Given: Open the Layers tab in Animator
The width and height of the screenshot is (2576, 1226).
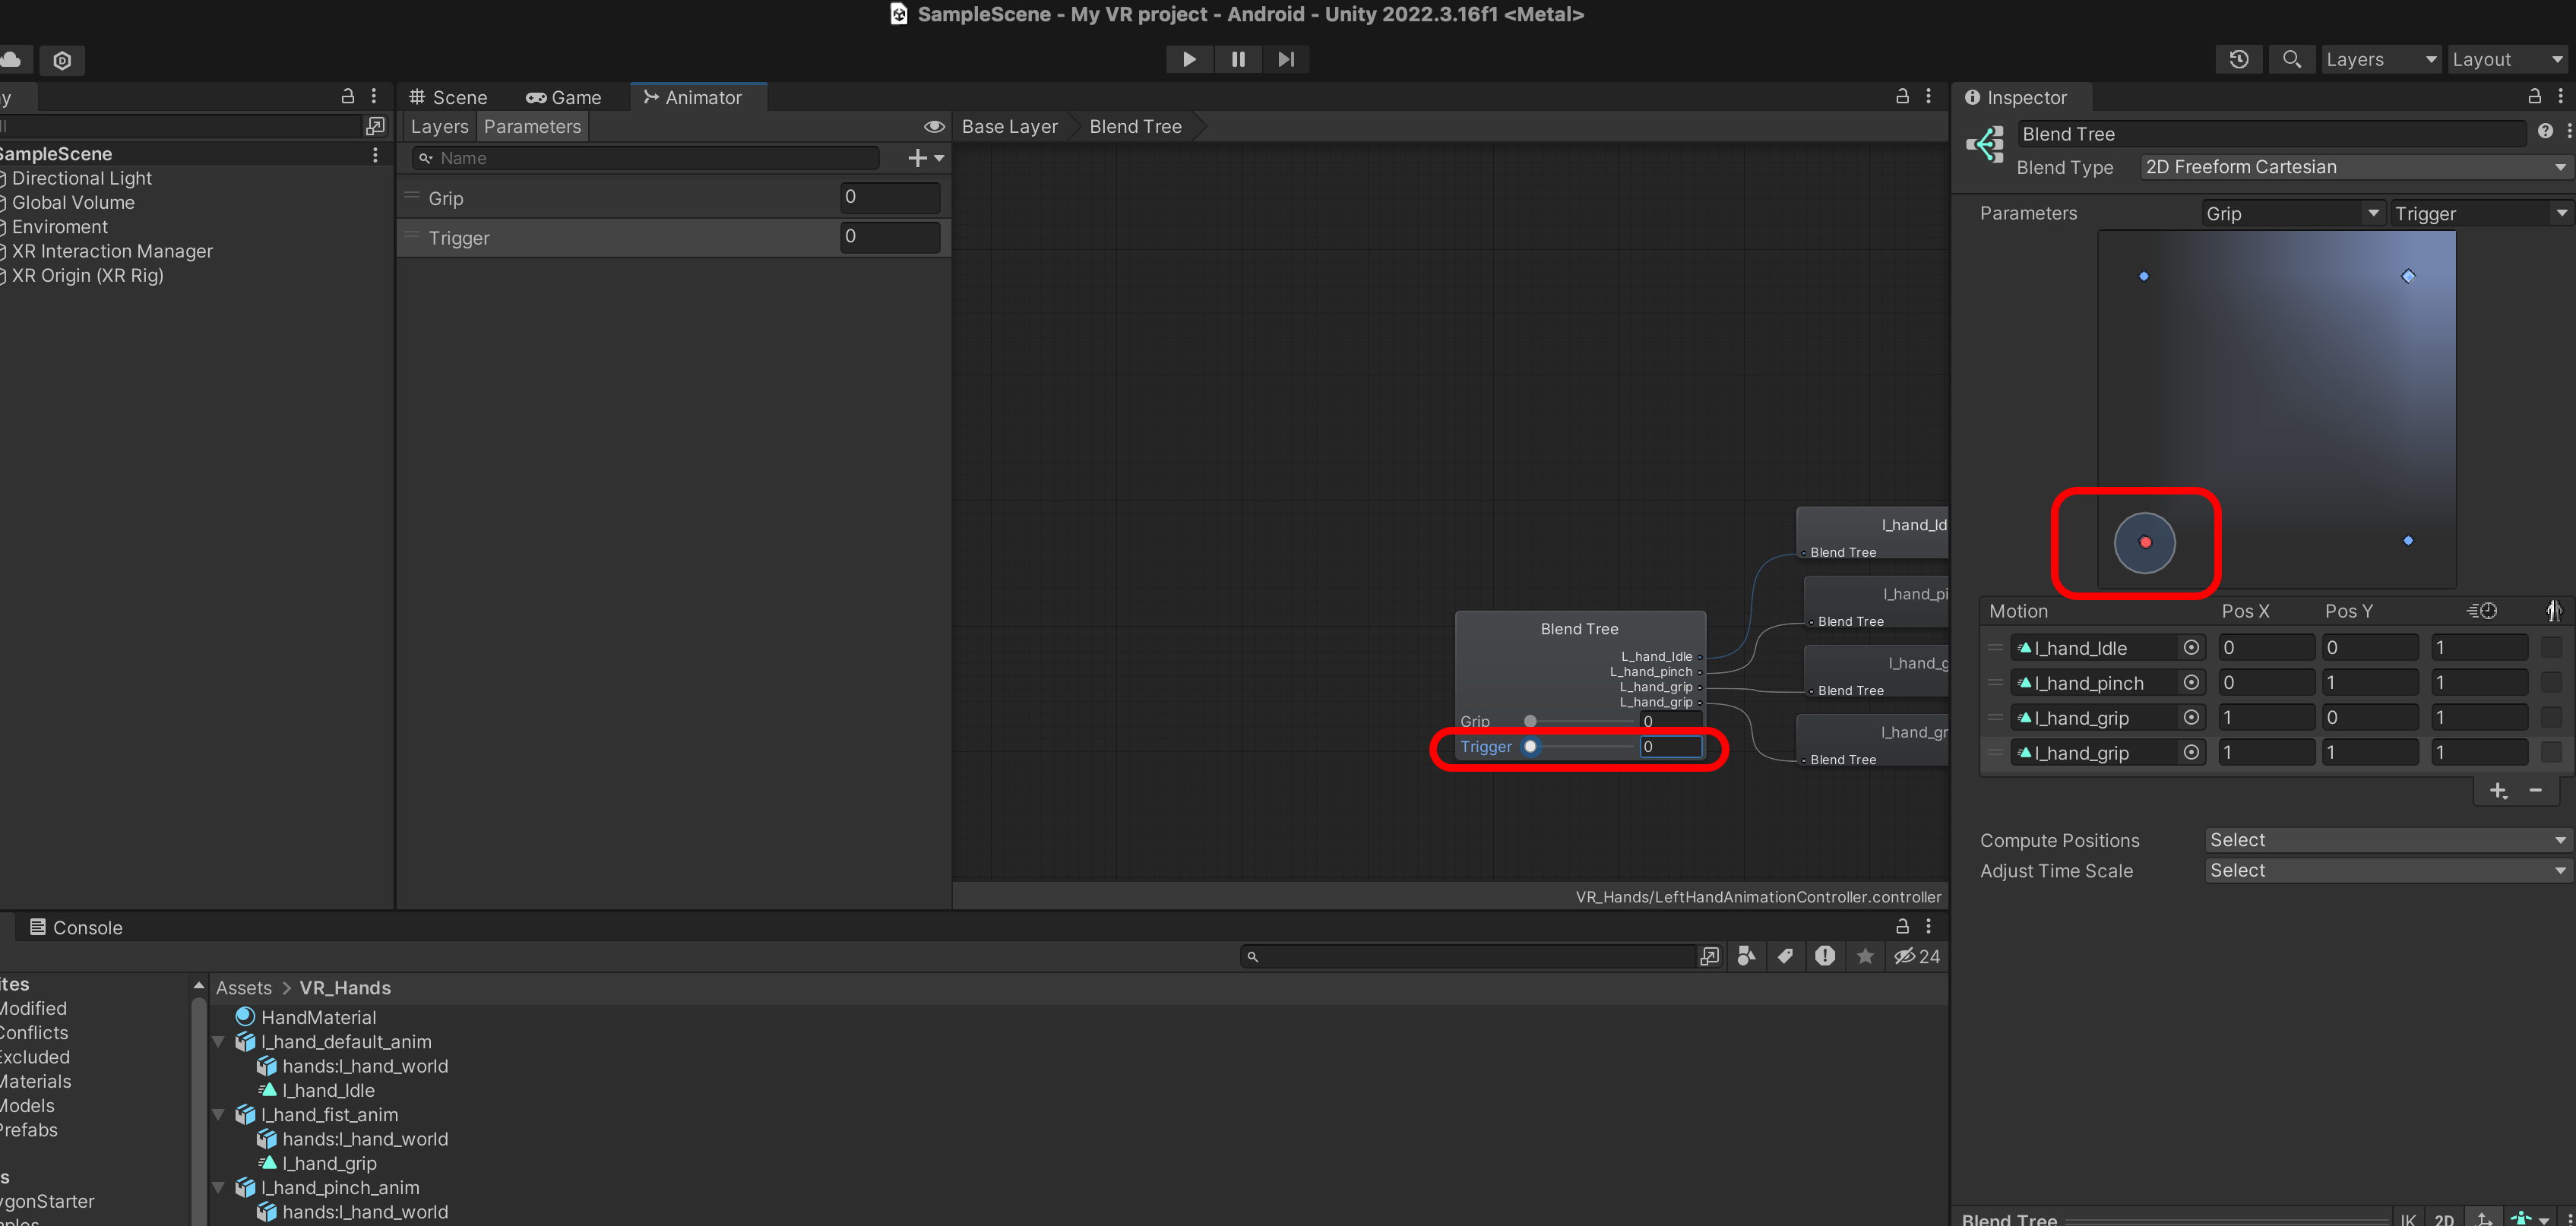Looking at the screenshot, I should [439, 127].
